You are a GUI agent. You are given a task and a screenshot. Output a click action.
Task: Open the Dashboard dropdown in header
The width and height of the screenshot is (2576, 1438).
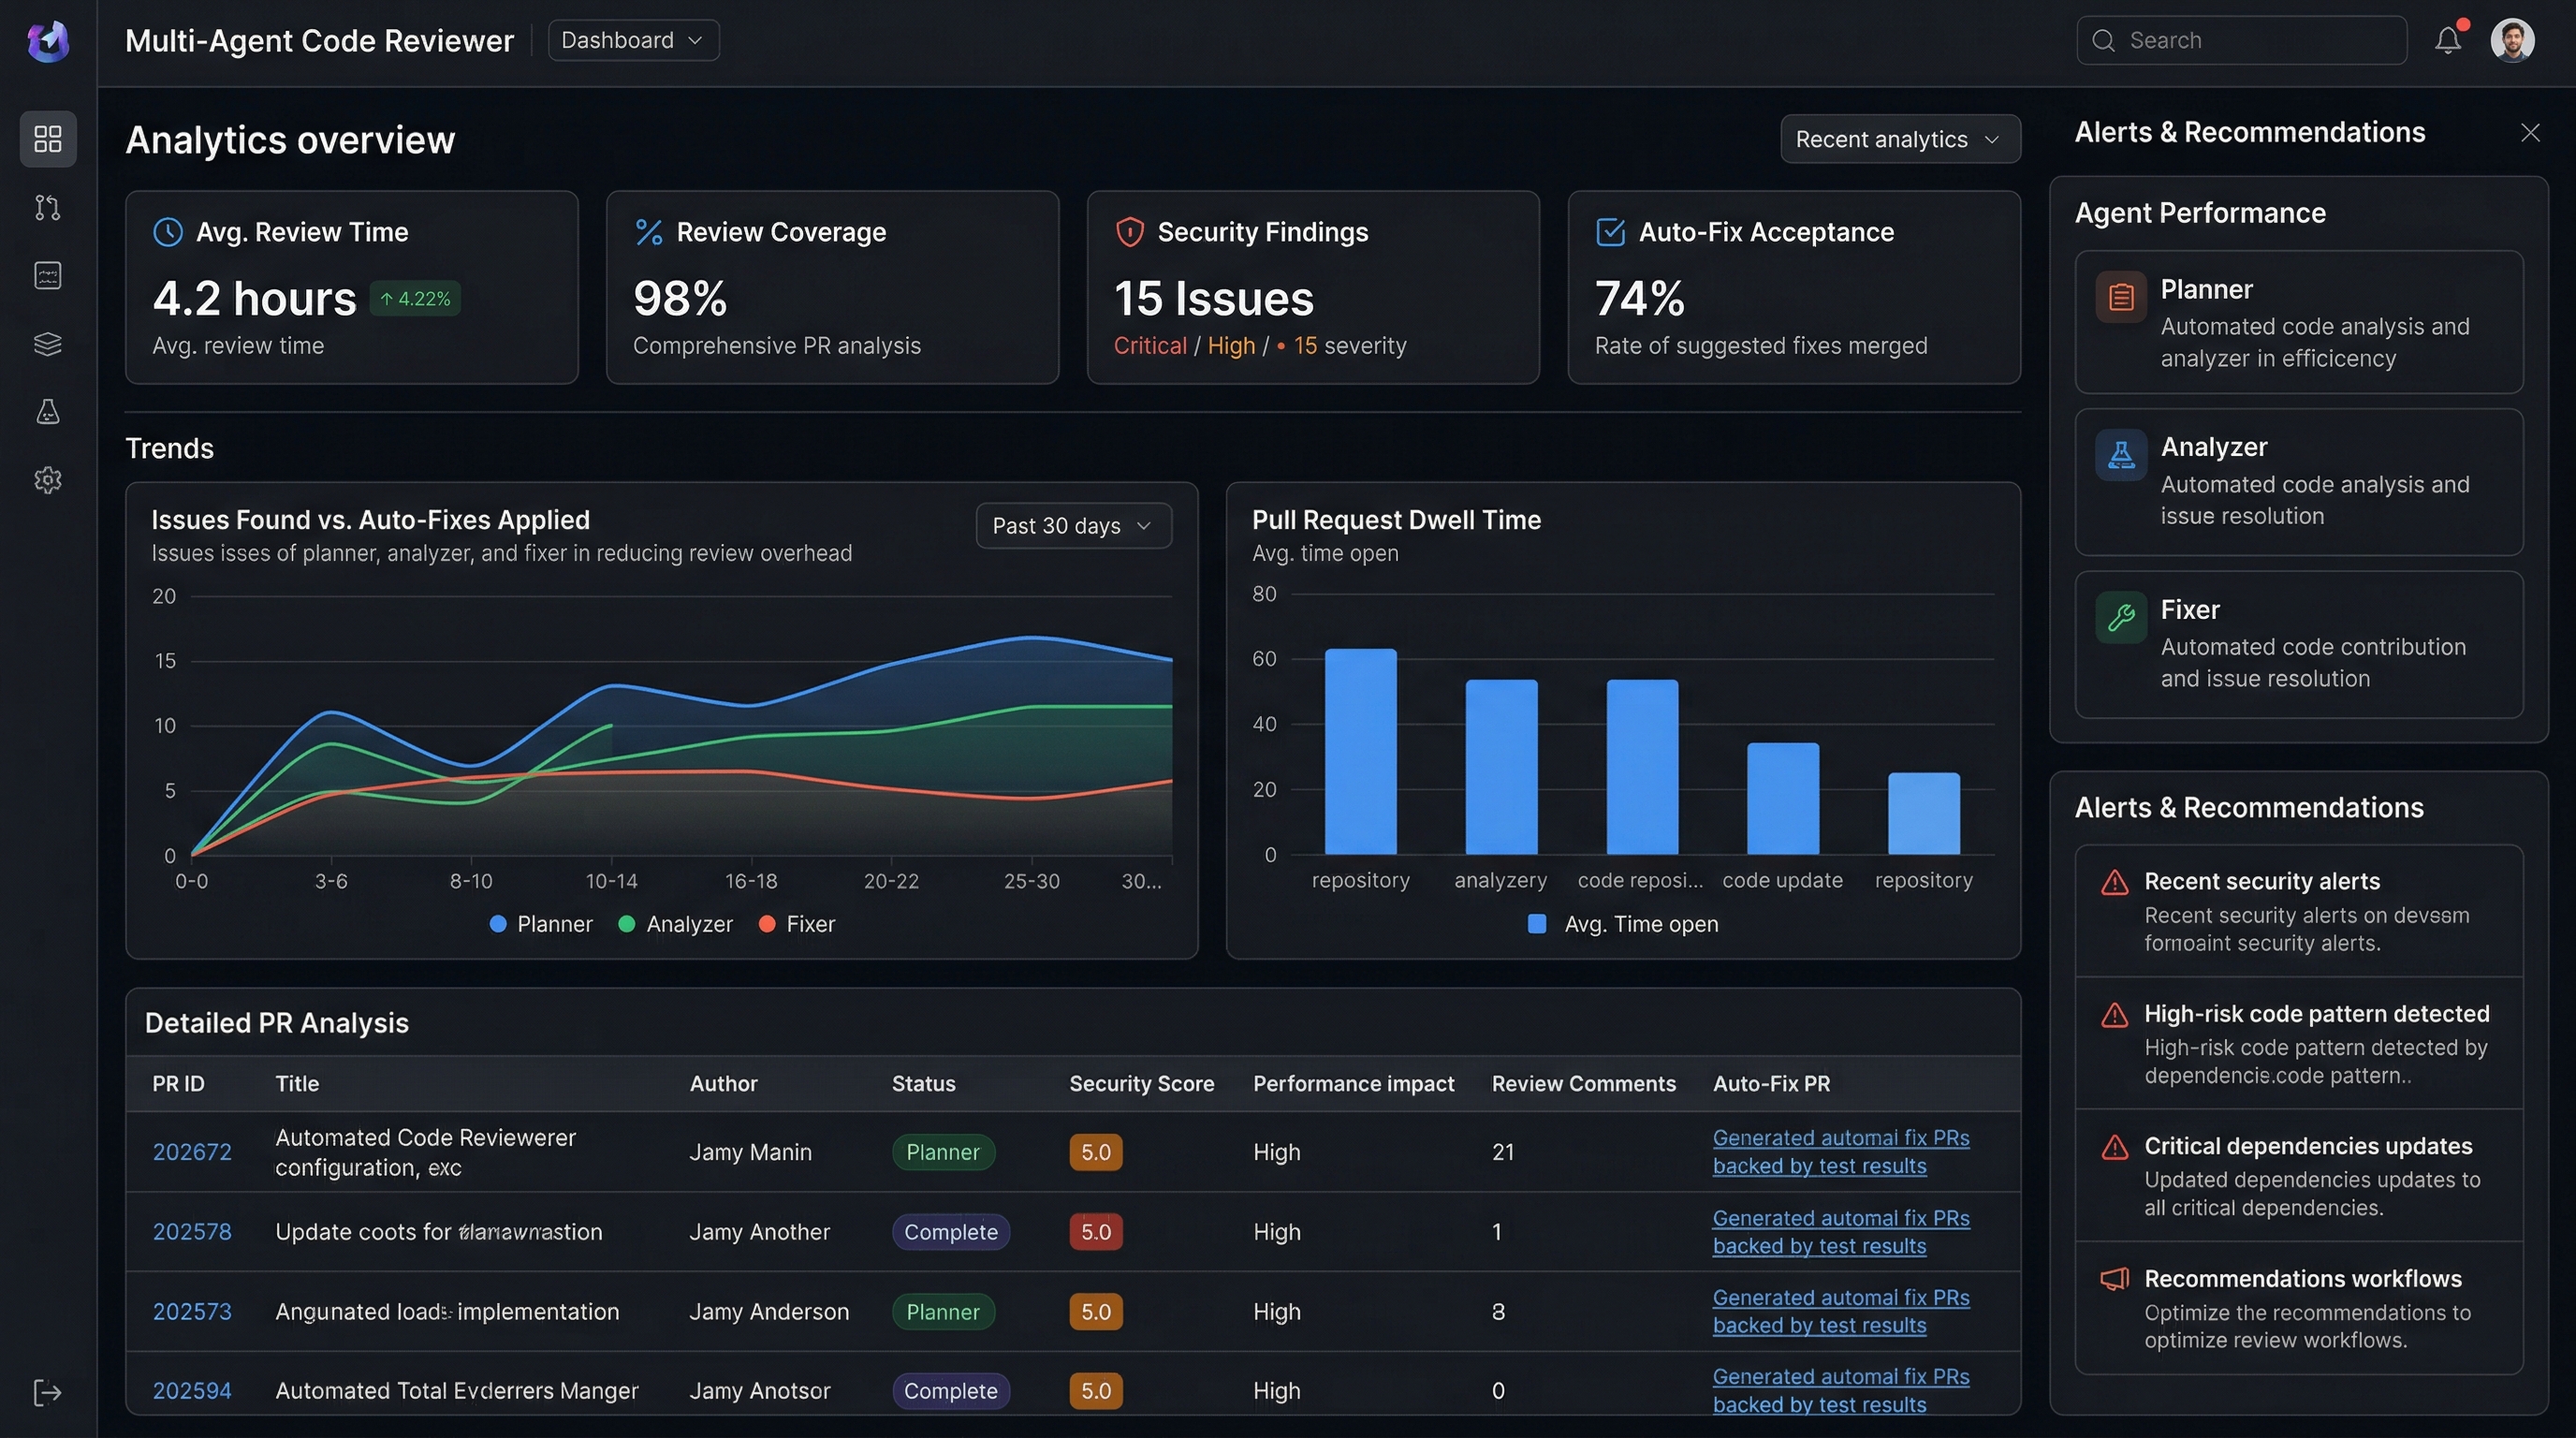632,40
